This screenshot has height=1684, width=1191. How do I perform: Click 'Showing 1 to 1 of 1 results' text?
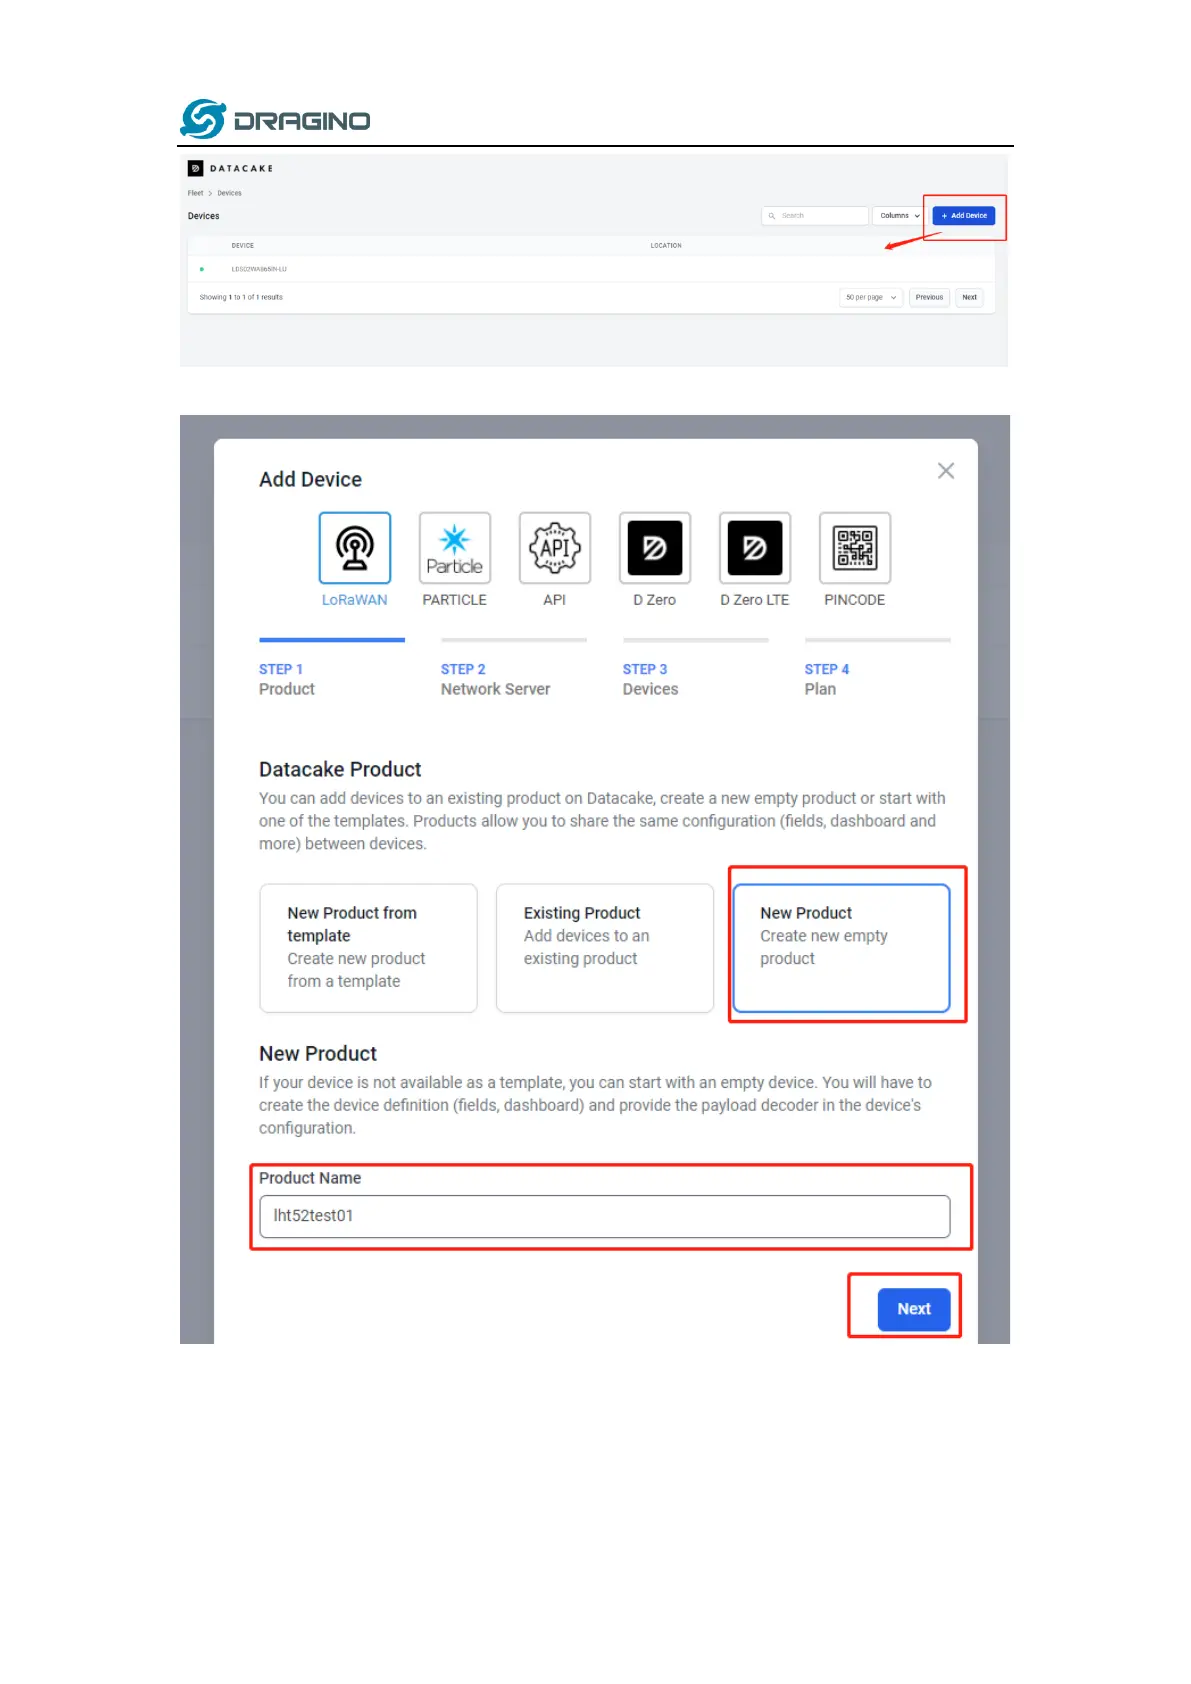coord(241,297)
